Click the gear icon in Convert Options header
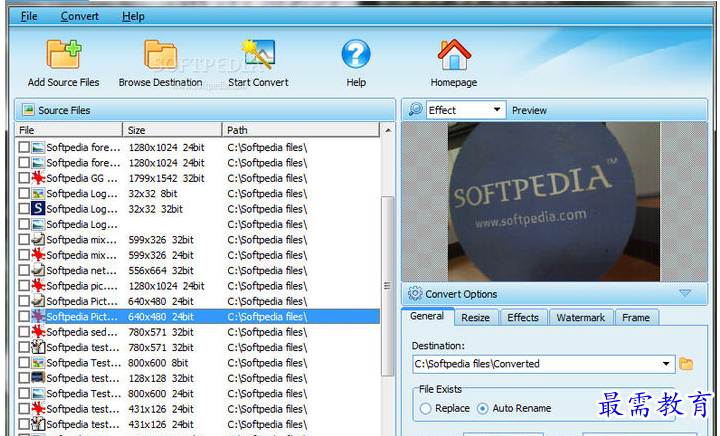 point(415,293)
